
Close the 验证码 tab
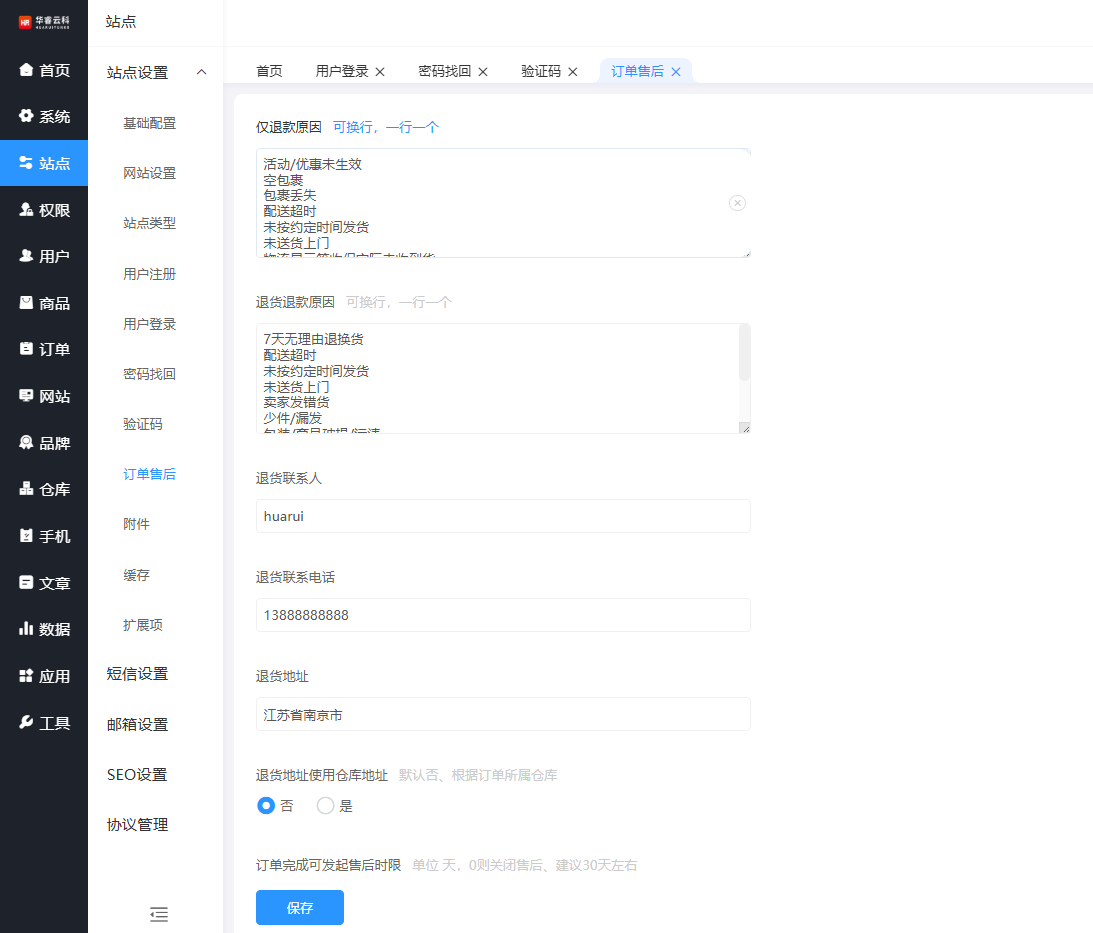coord(573,72)
